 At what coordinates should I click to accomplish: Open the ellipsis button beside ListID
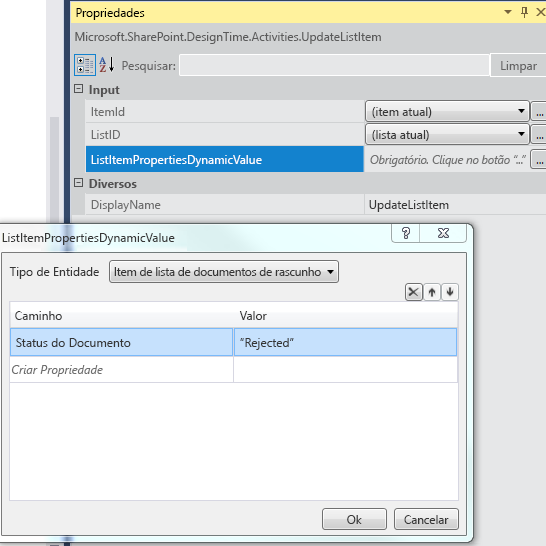click(539, 135)
